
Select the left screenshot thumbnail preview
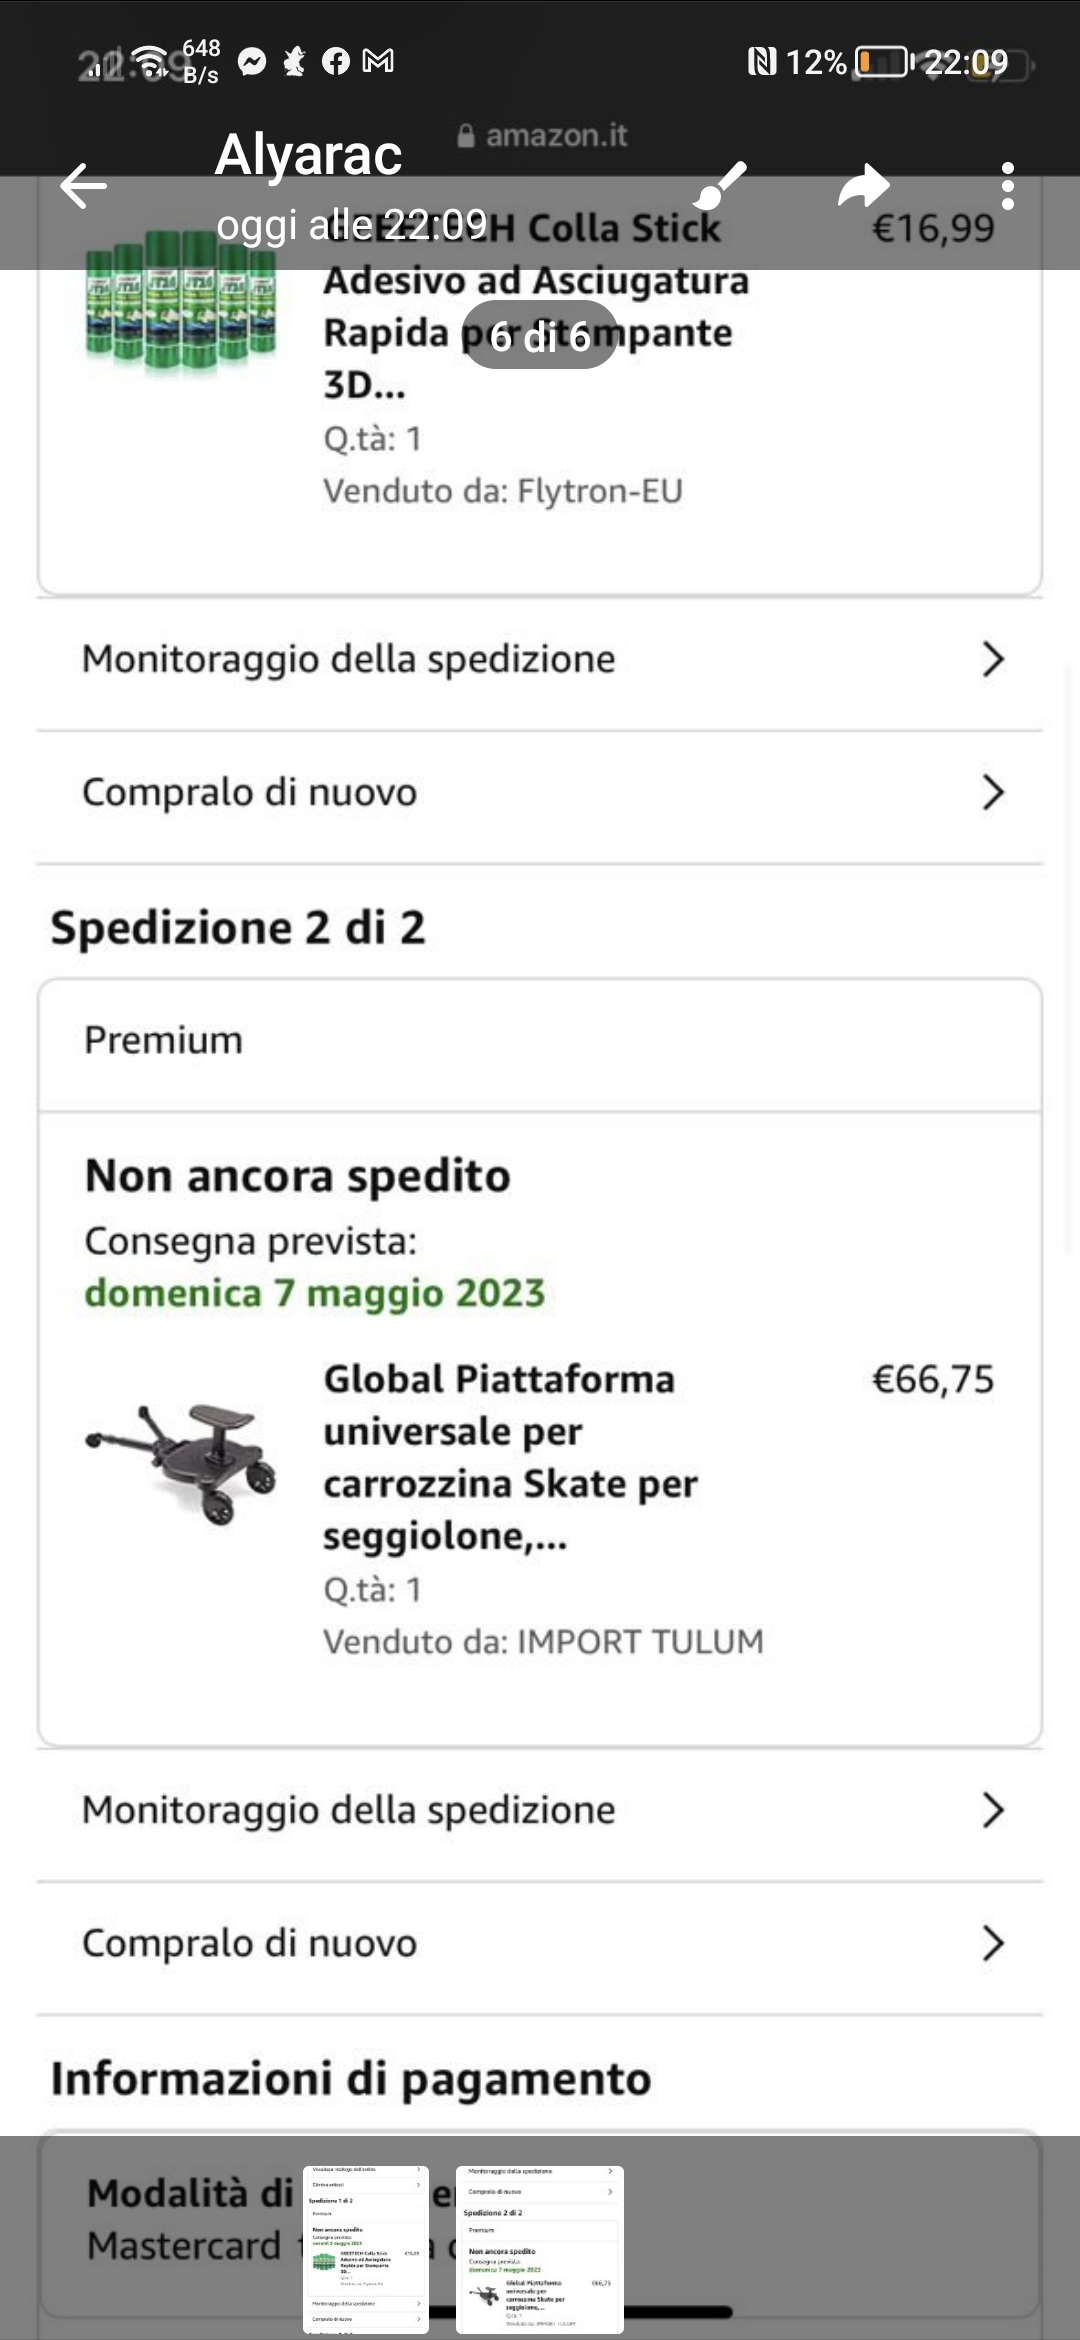366,2249
